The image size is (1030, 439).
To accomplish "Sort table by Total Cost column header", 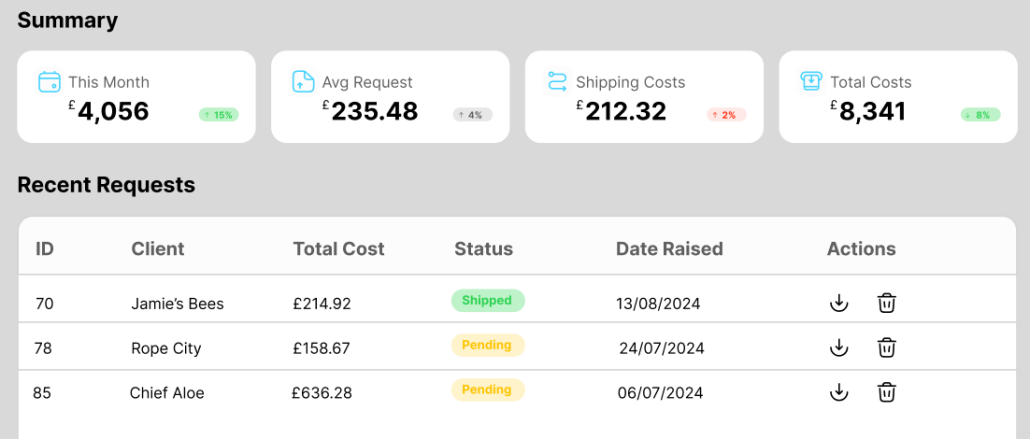I will (x=338, y=249).
